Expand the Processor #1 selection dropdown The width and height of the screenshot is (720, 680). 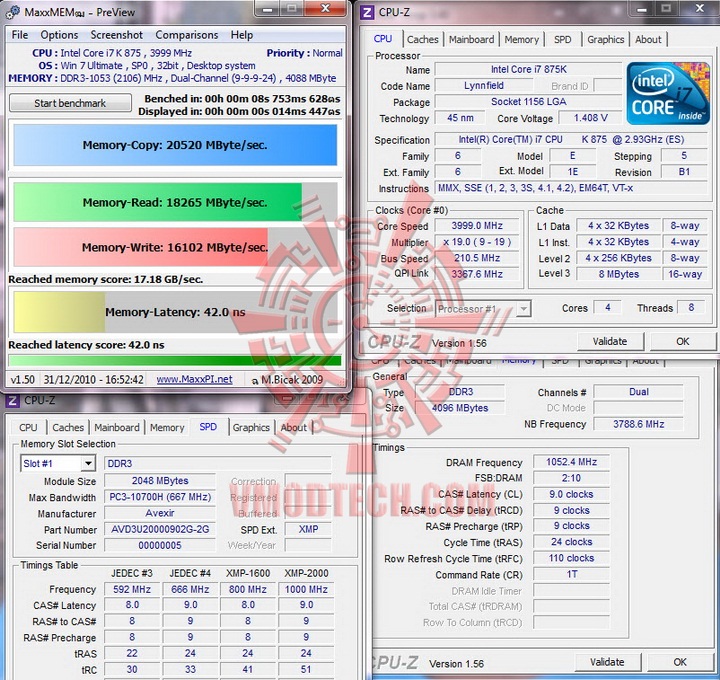[x=523, y=309]
